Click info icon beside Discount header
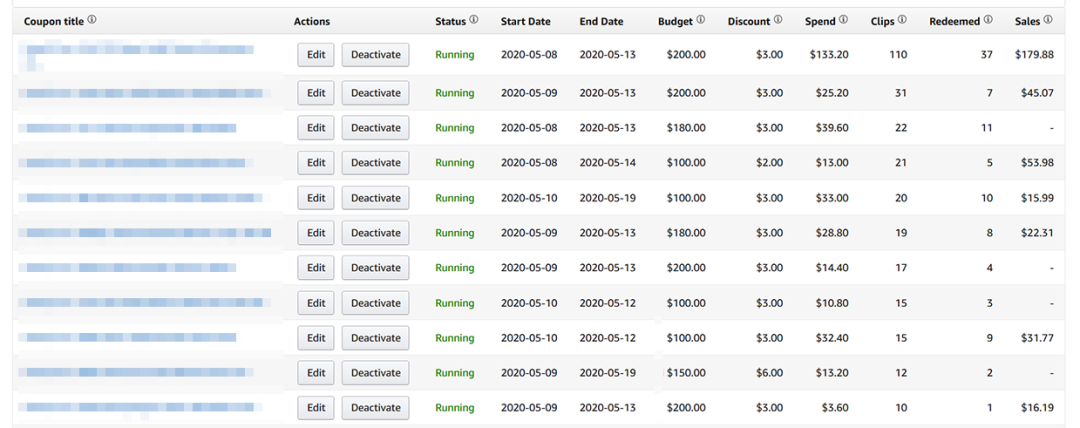Screen dimensions: 1080x428 [x=779, y=20]
